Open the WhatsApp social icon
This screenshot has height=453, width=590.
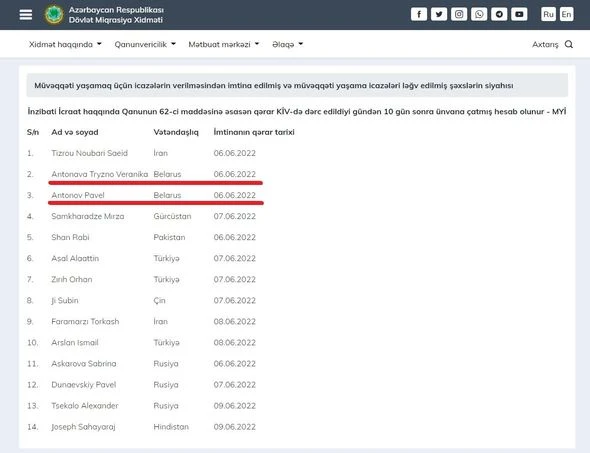pyautogui.click(x=479, y=14)
